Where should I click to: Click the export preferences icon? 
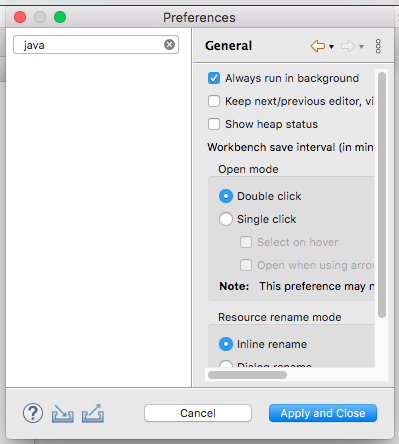(93, 413)
